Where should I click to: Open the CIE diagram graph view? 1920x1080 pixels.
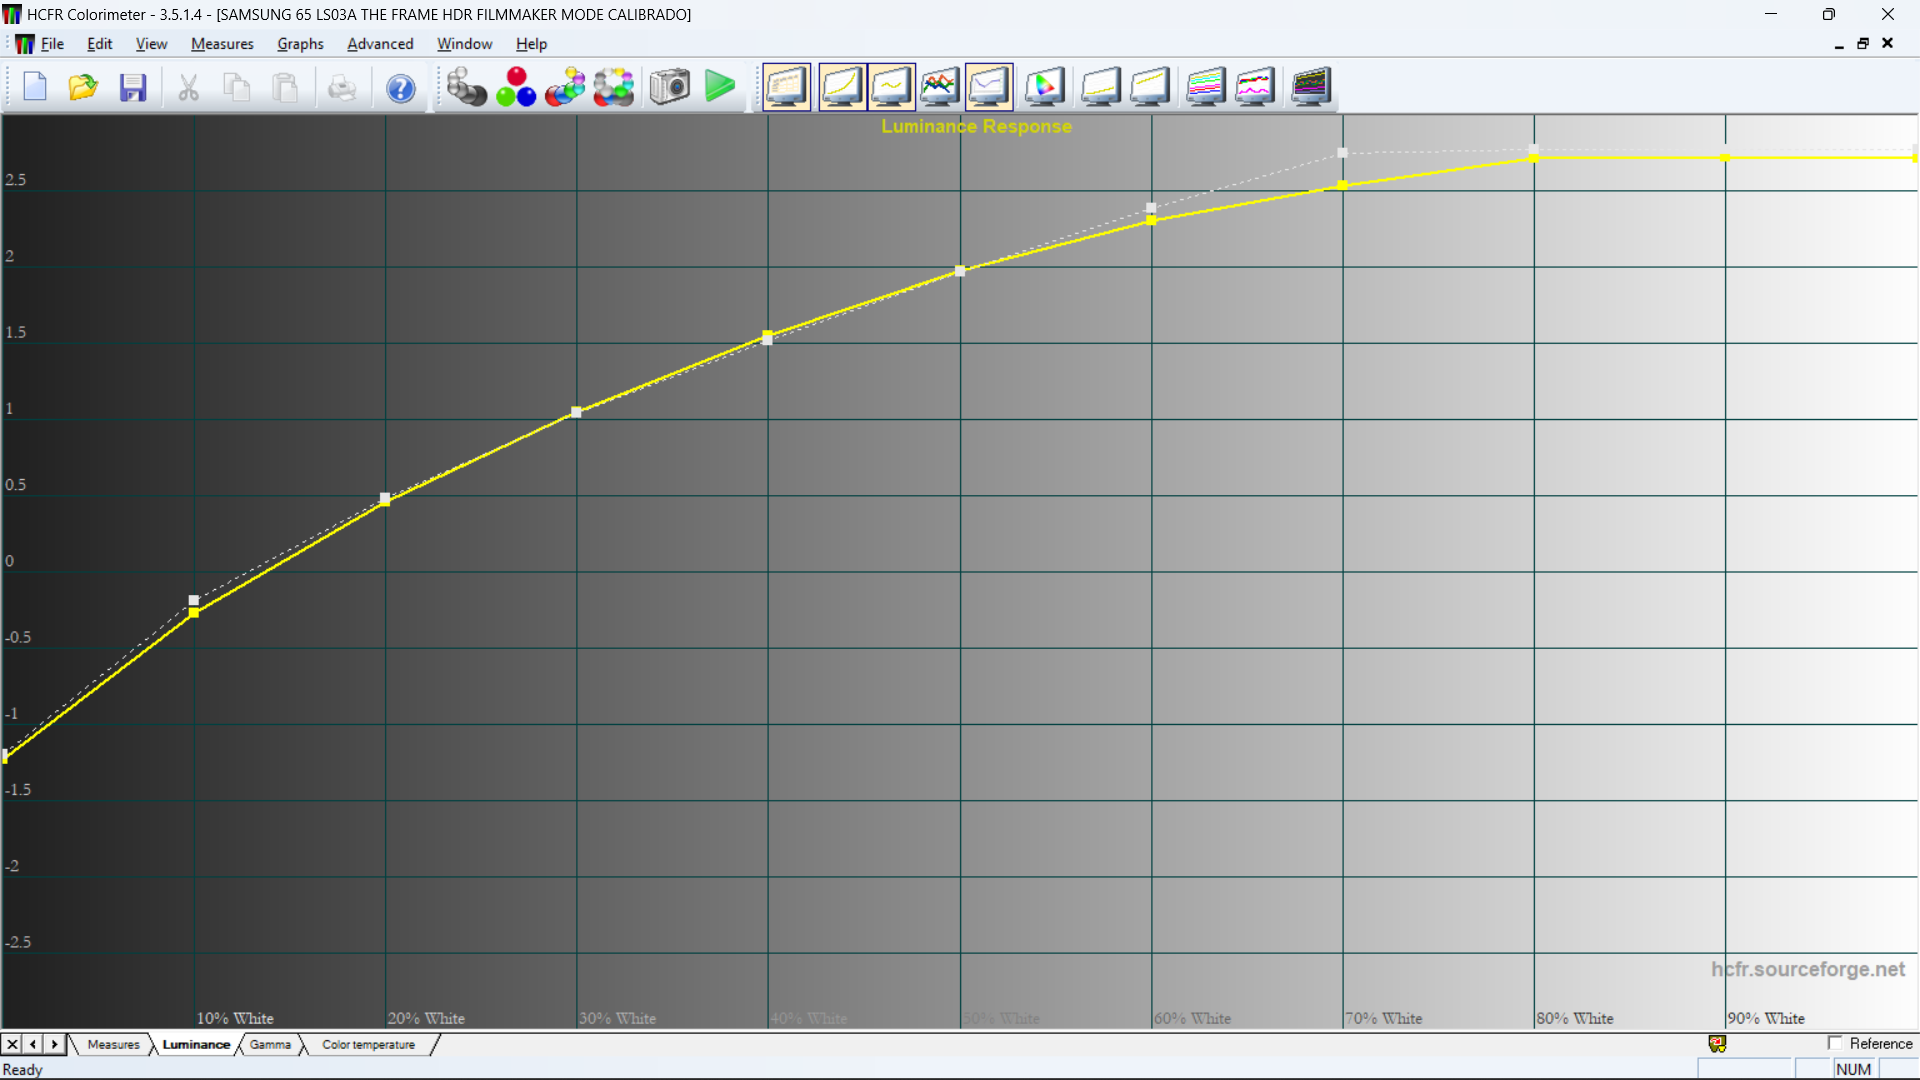point(1044,87)
